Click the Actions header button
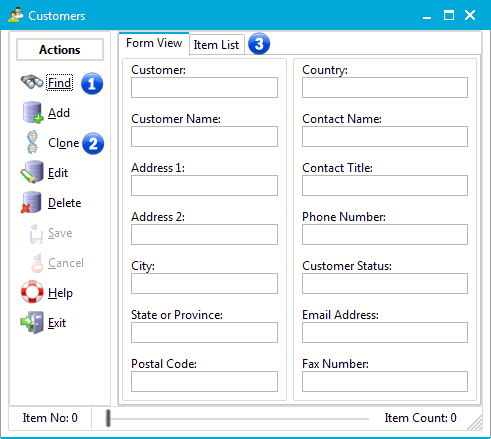 pyautogui.click(x=60, y=50)
